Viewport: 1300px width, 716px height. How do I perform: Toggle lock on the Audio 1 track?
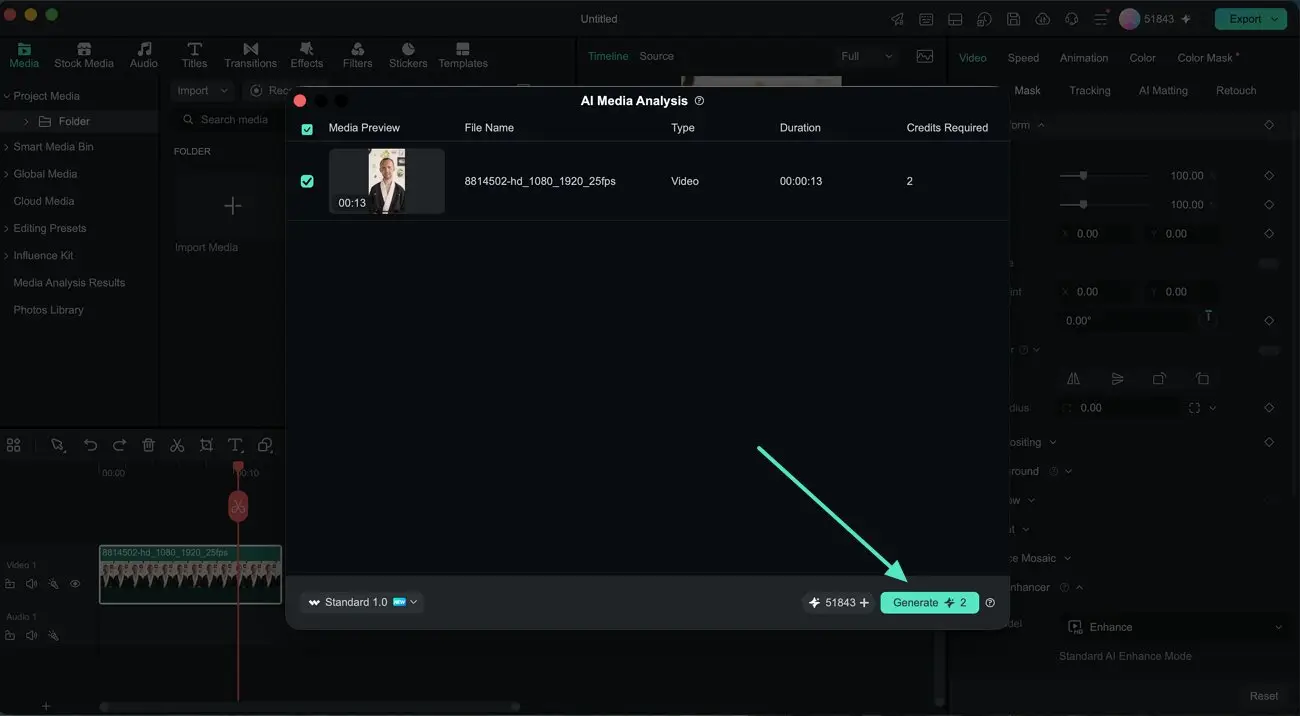point(10,636)
